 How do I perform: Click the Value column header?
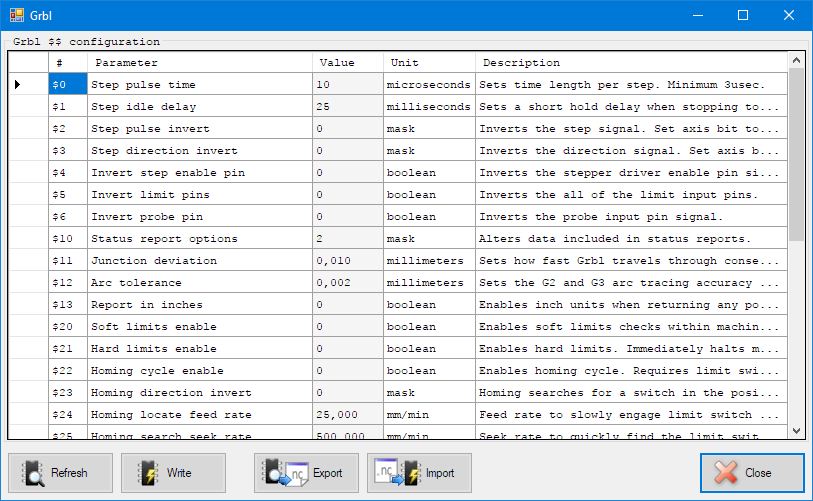coord(347,63)
